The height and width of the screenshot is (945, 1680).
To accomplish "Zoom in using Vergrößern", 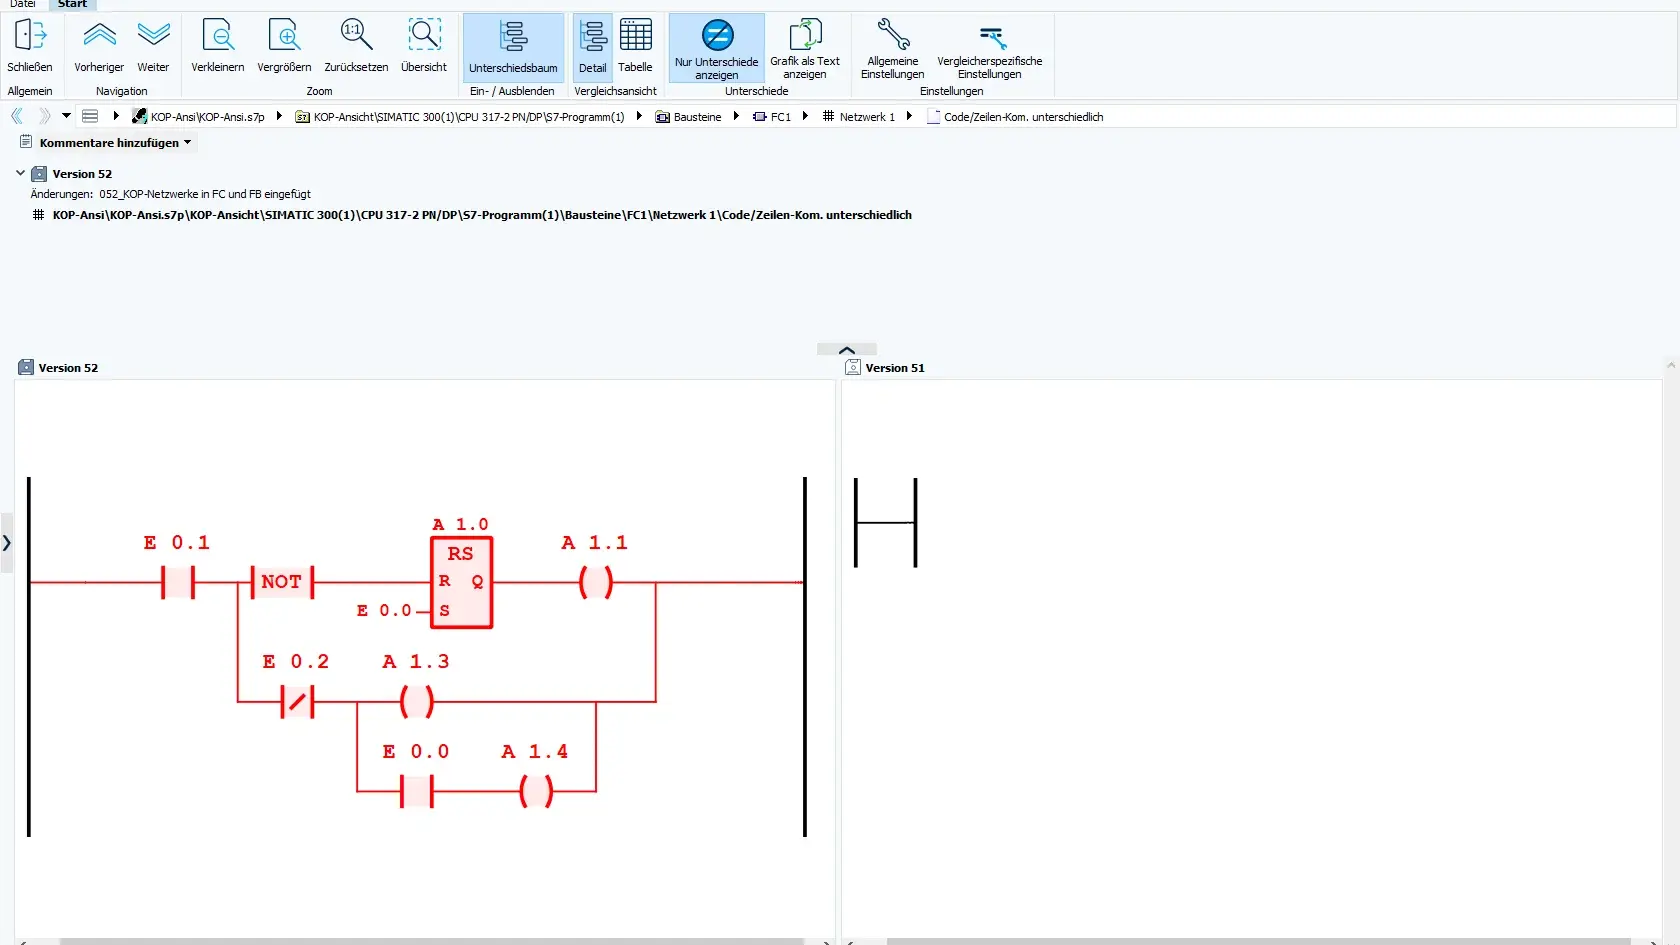I will point(284,46).
